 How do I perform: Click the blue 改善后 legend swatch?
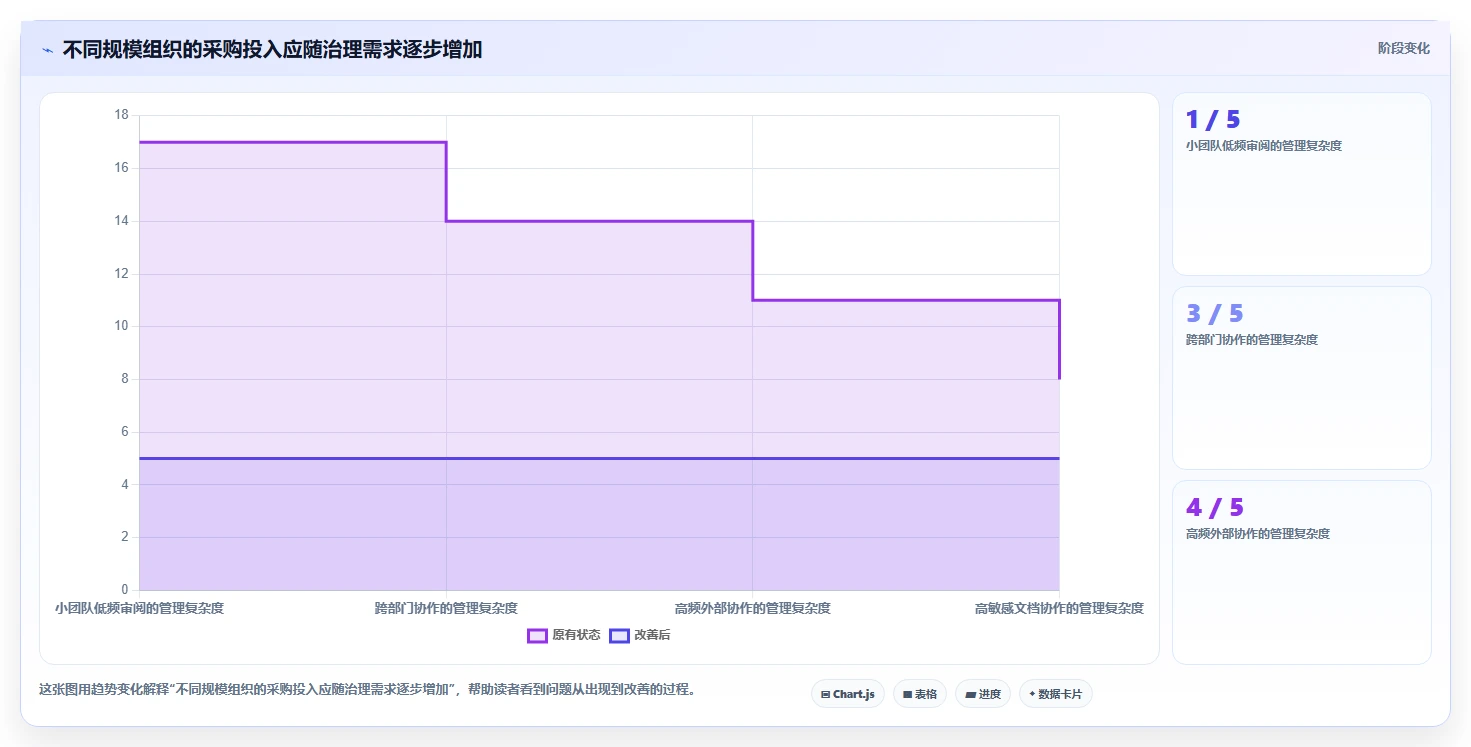[619, 635]
